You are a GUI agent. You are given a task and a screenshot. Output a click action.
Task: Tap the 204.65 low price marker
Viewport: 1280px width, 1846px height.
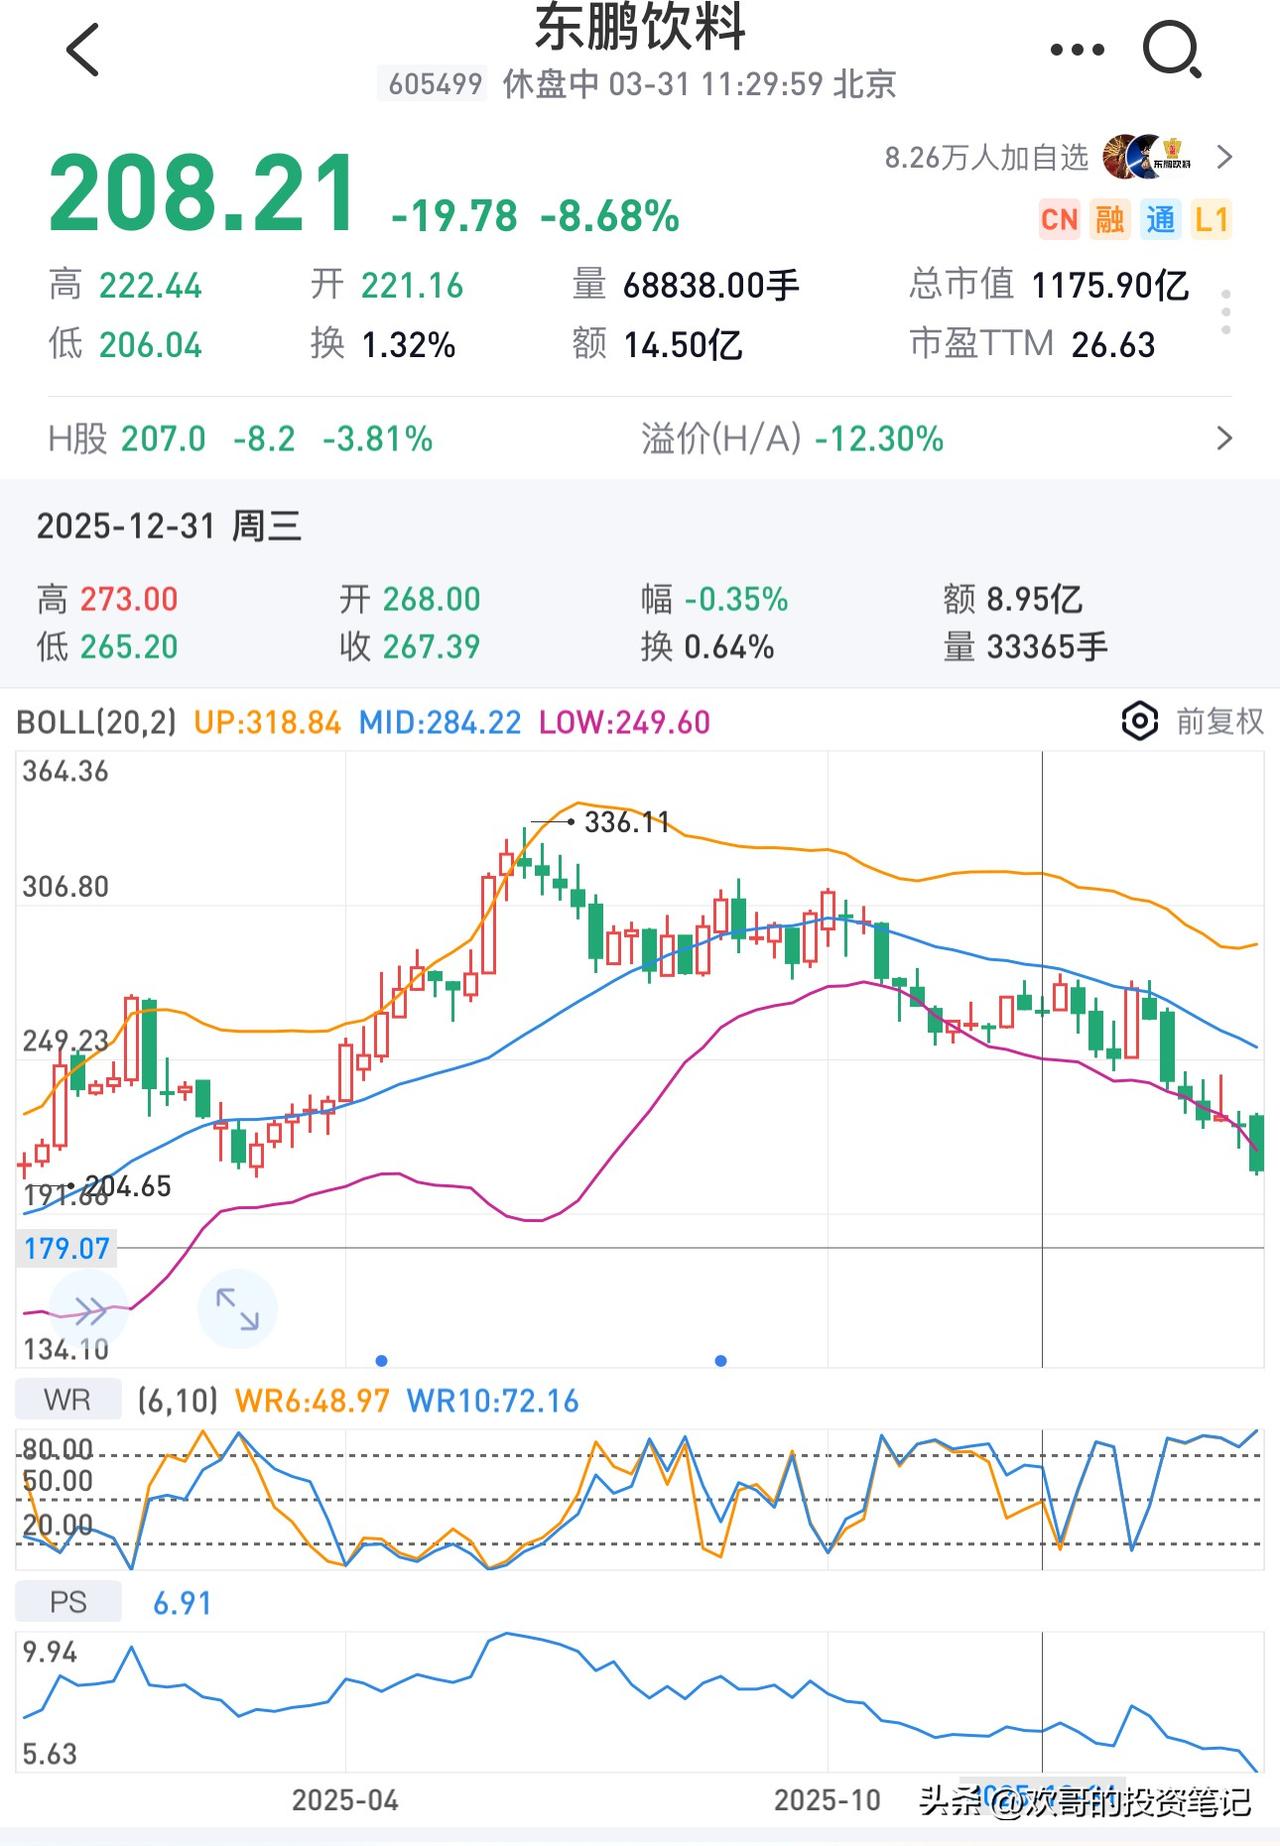tap(128, 1186)
